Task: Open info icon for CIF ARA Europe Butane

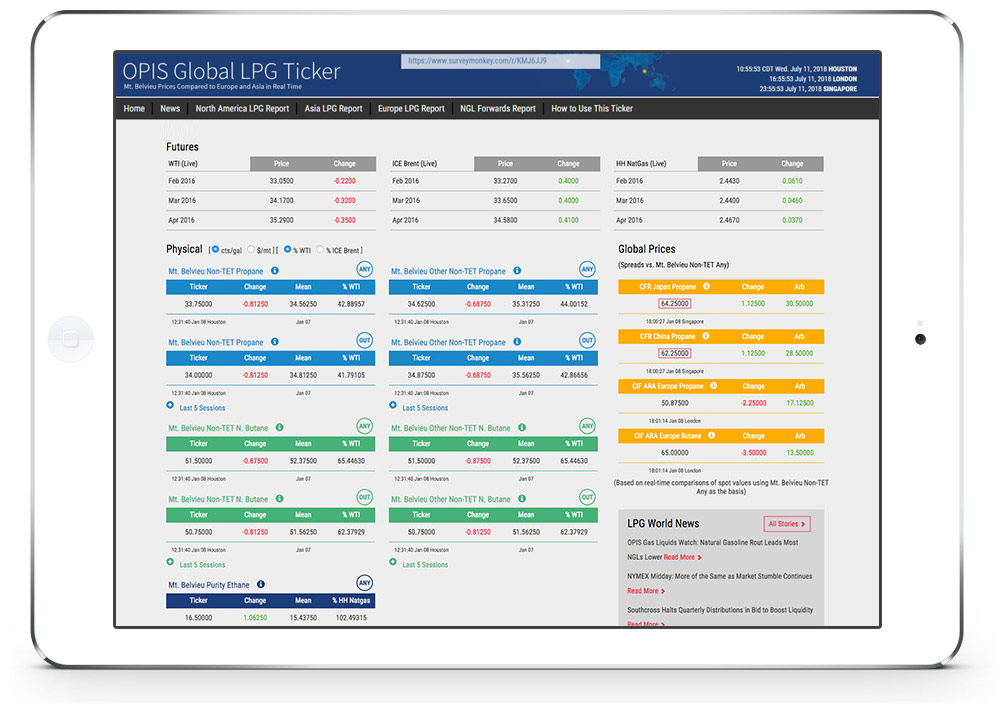Action: pyautogui.click(x=709, y=436)
